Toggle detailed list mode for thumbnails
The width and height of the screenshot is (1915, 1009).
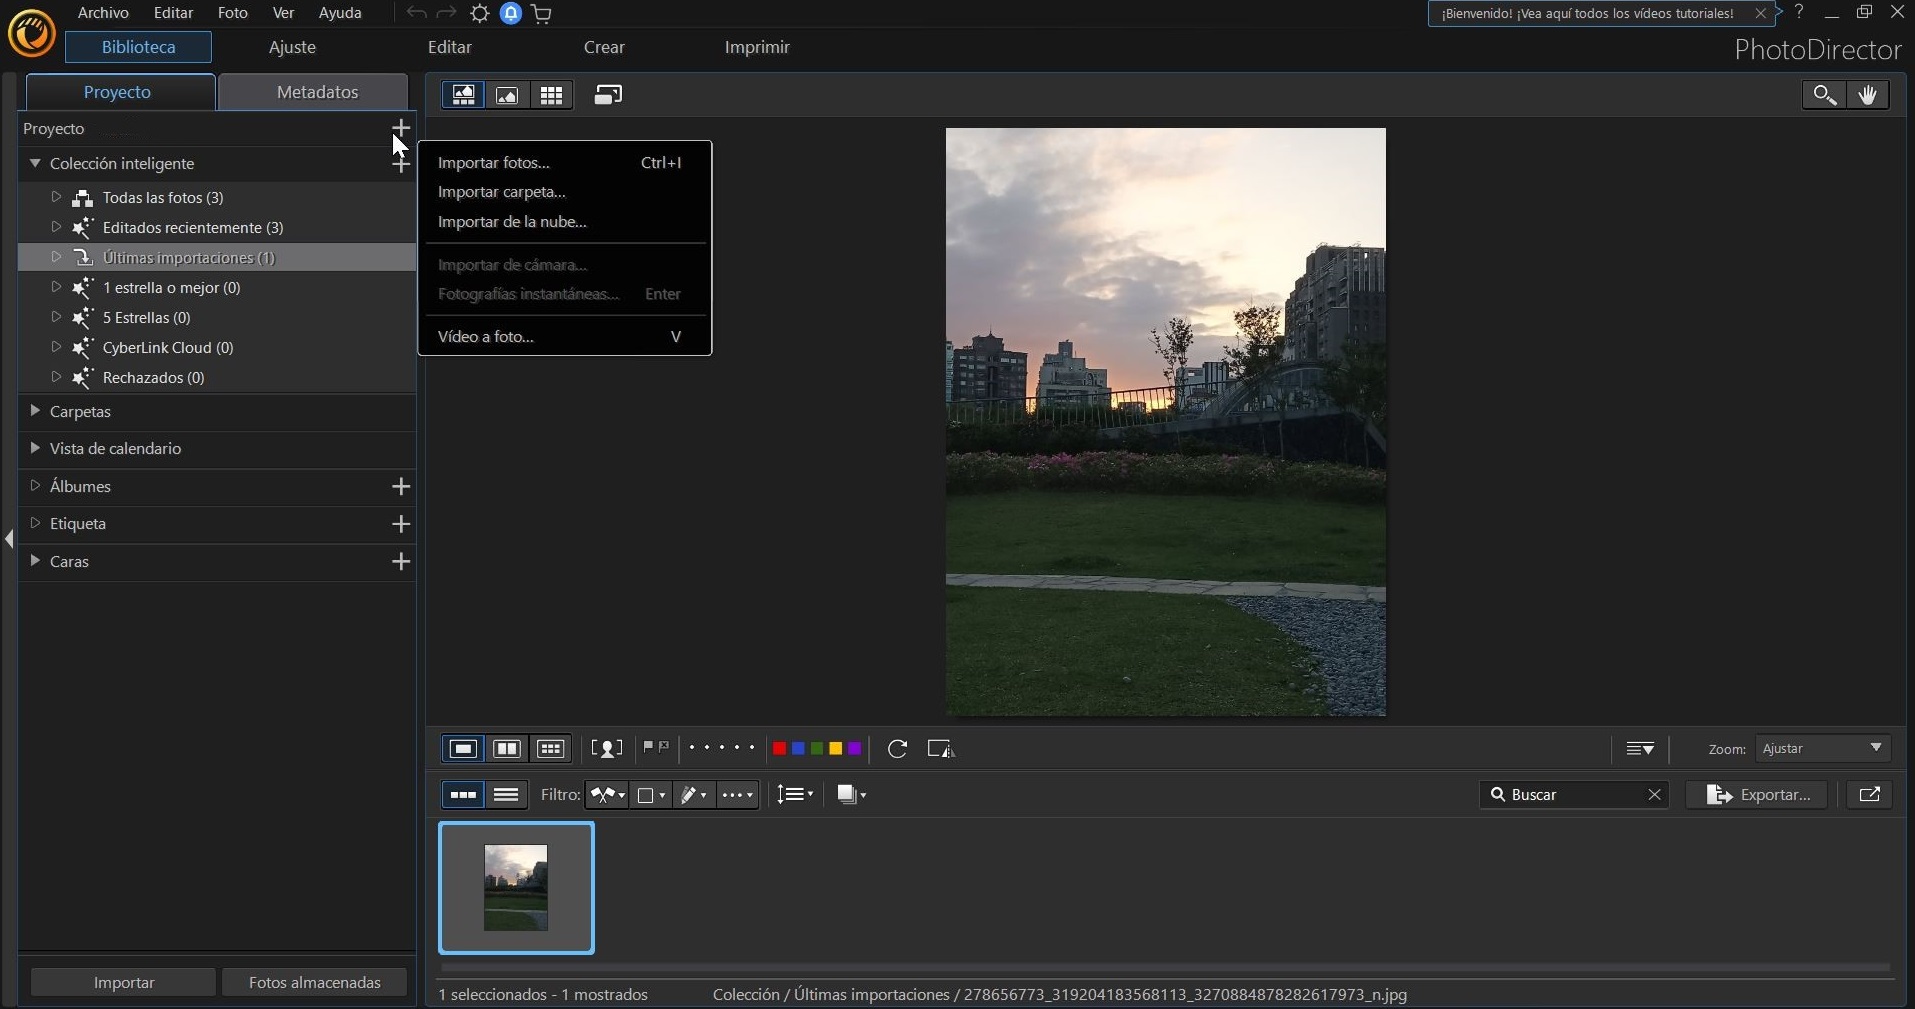505,794
